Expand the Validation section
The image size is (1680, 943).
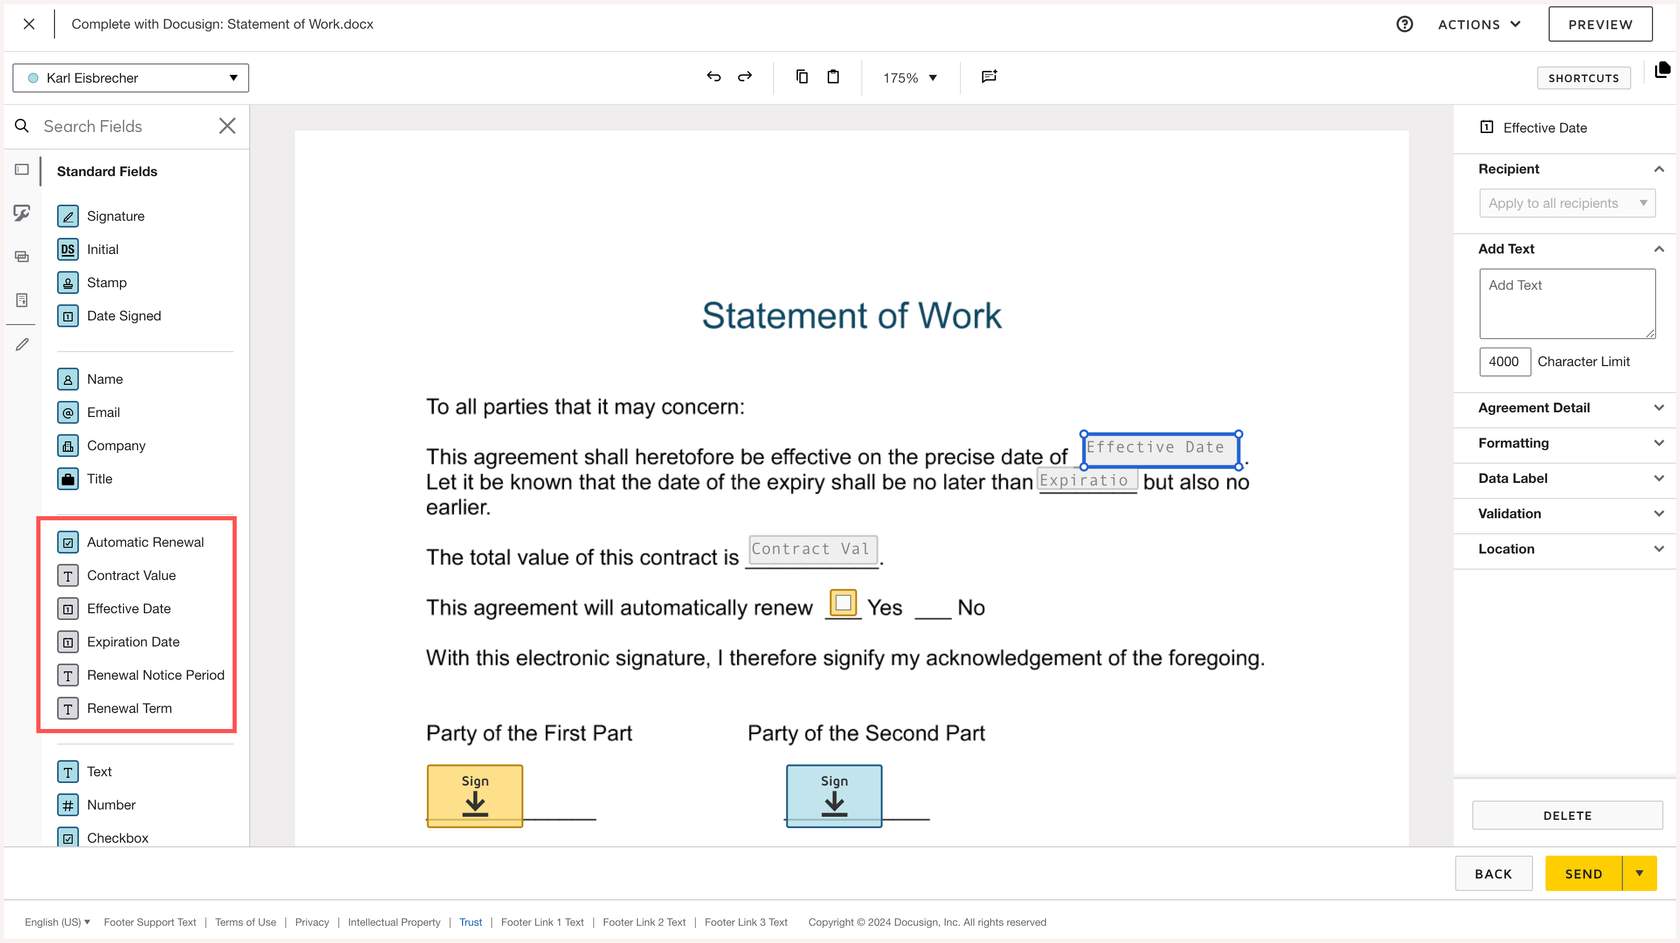point(1563,513)
